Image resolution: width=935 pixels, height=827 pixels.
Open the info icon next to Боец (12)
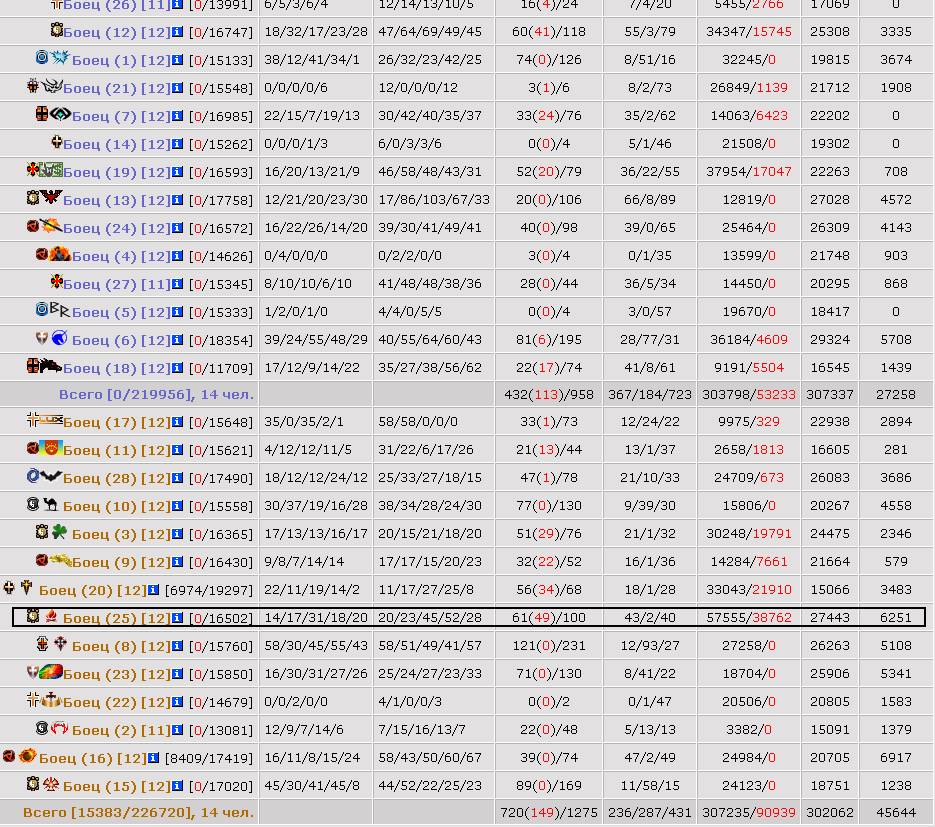pyautogui.click(x=177, y=32)
